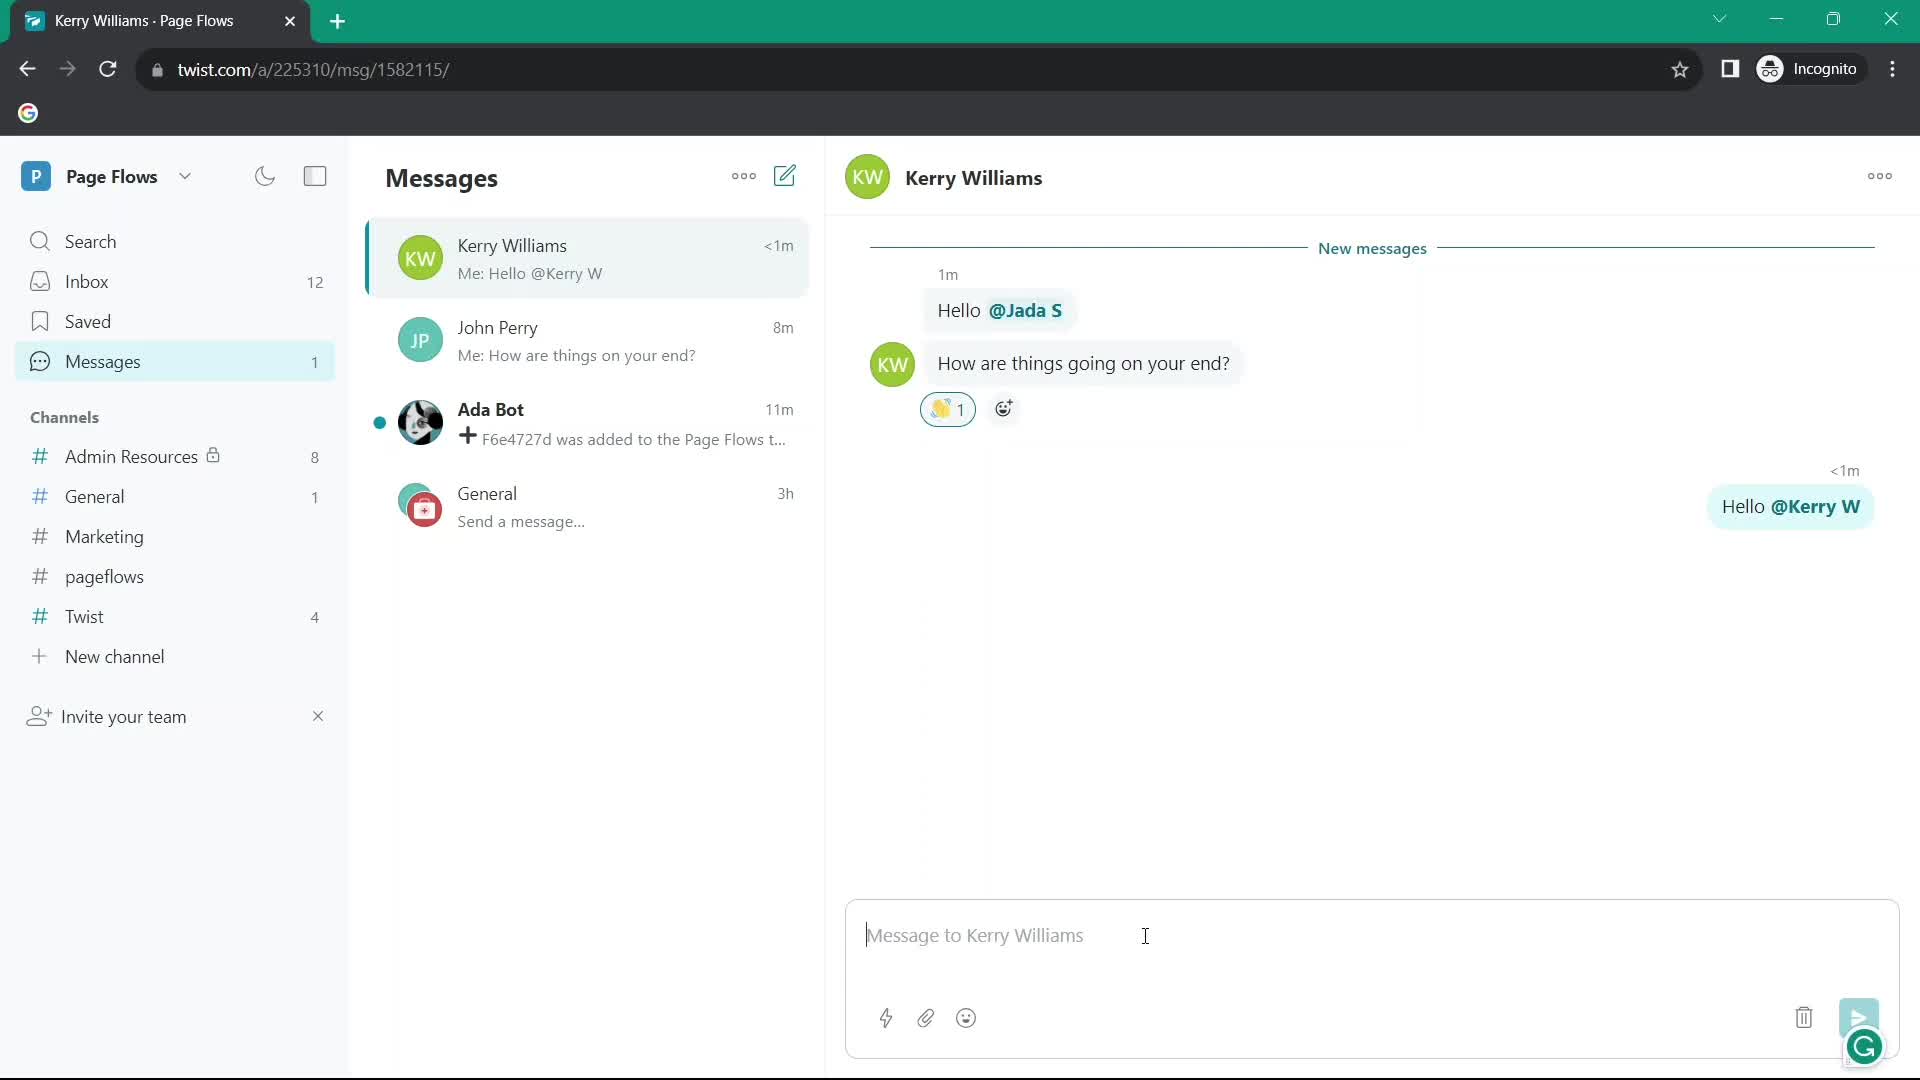The height and width of the screenshot is (1080, 1920).
Task: Open the tab search chevron
Action: (x=1719, y=19)
